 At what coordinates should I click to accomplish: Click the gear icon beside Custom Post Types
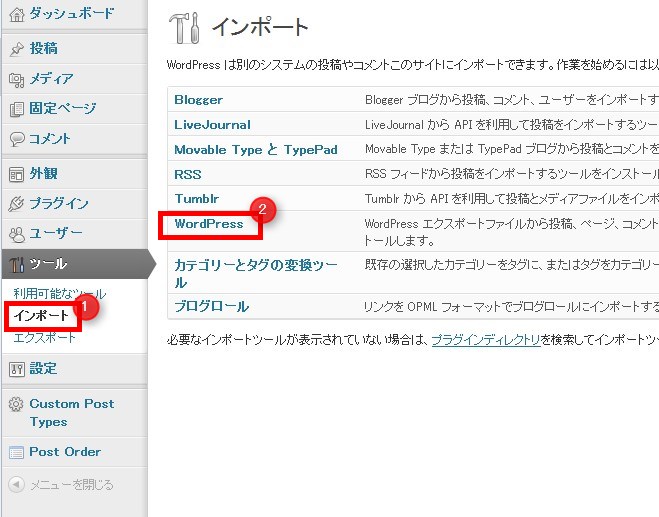point(16,404)
